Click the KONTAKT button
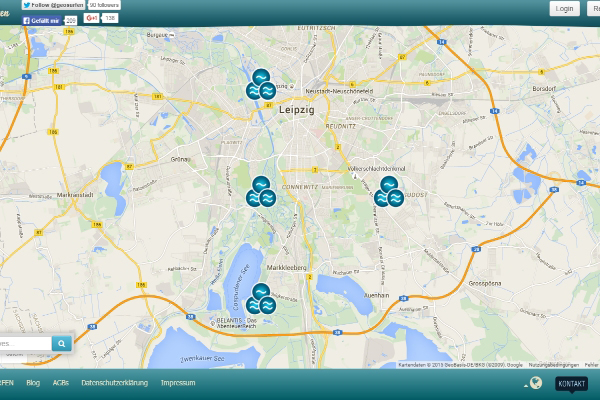Image resolution: width=600 pixels, height=400 pixels. pos(571,384)
